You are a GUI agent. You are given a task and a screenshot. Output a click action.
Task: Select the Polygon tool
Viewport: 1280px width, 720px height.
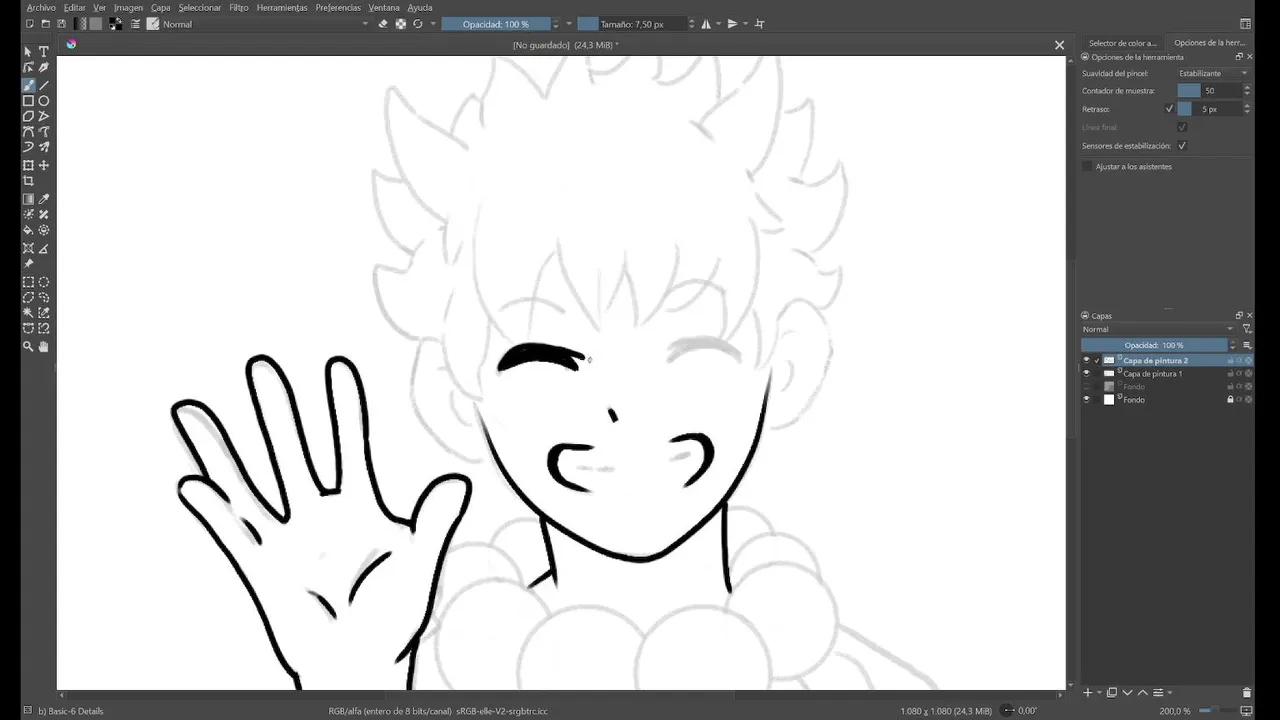point(28,116)
